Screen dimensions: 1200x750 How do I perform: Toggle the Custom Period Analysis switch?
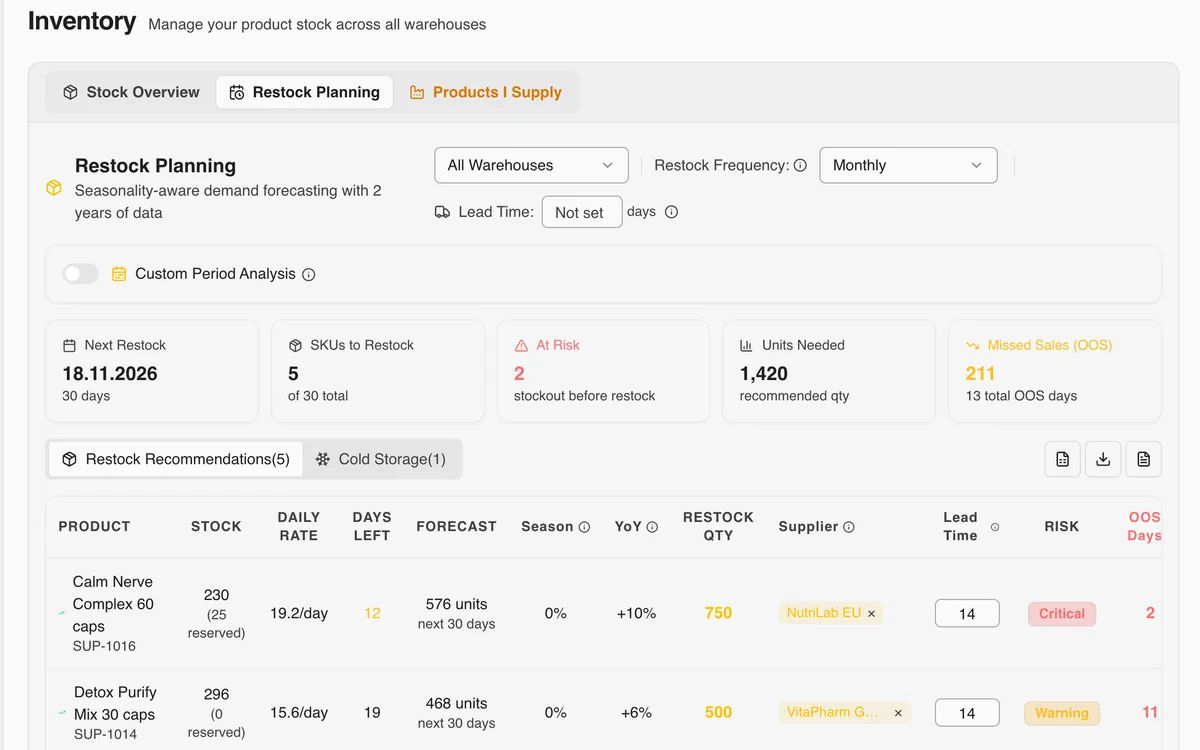[x=80, y=274]
